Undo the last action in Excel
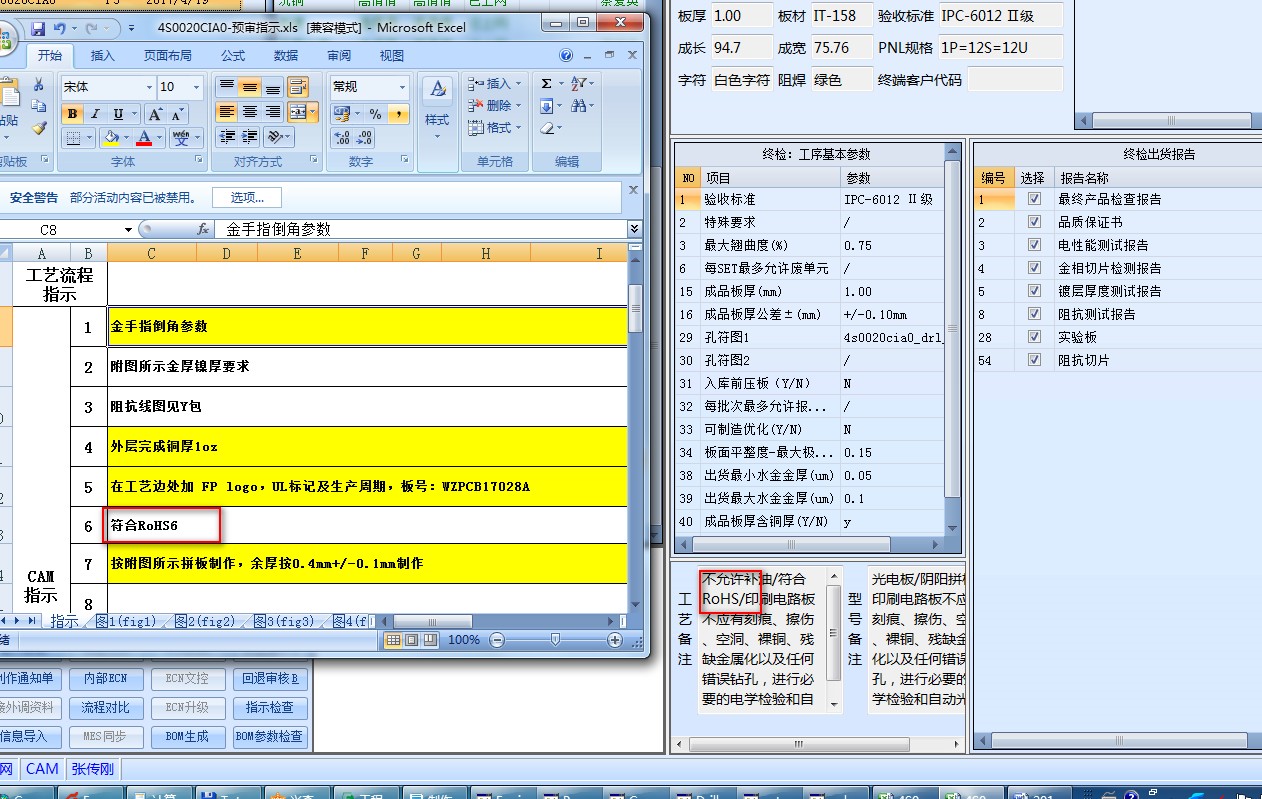 (x=59, y=28)
